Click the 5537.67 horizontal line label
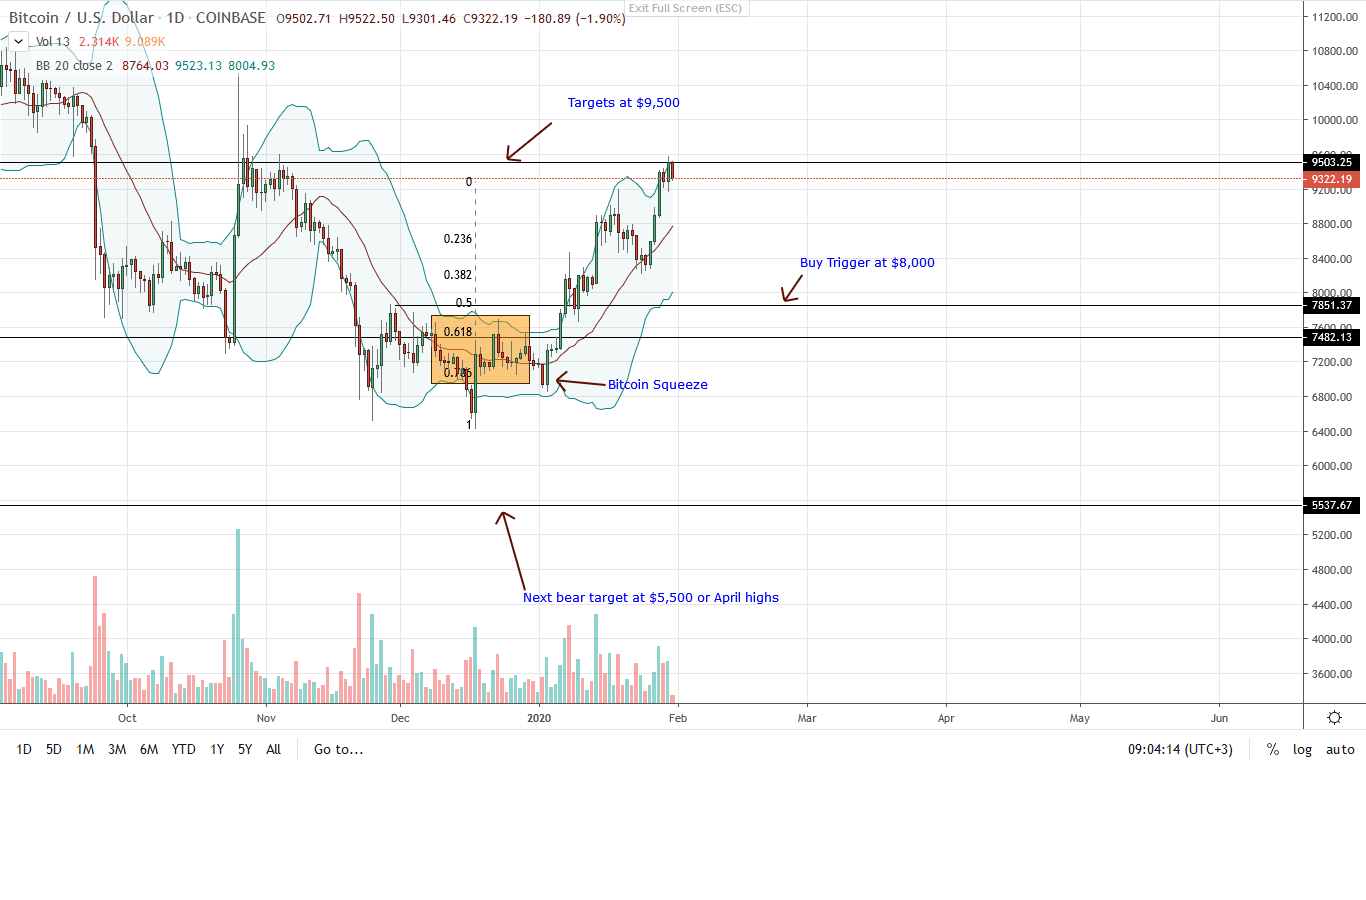1366x900 pixels. [1332, 505]
